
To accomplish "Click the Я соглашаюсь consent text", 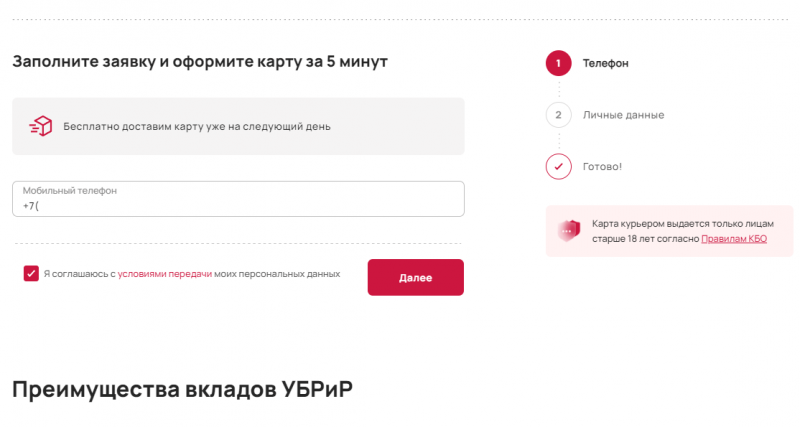I will (x=80, y=273).
